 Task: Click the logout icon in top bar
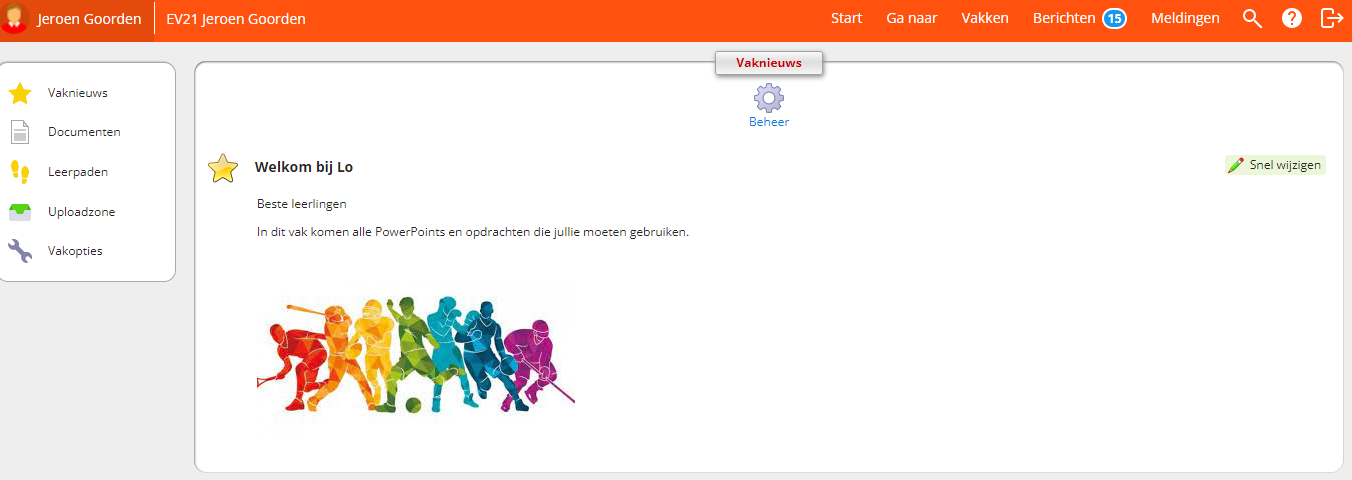(1332, 18)
